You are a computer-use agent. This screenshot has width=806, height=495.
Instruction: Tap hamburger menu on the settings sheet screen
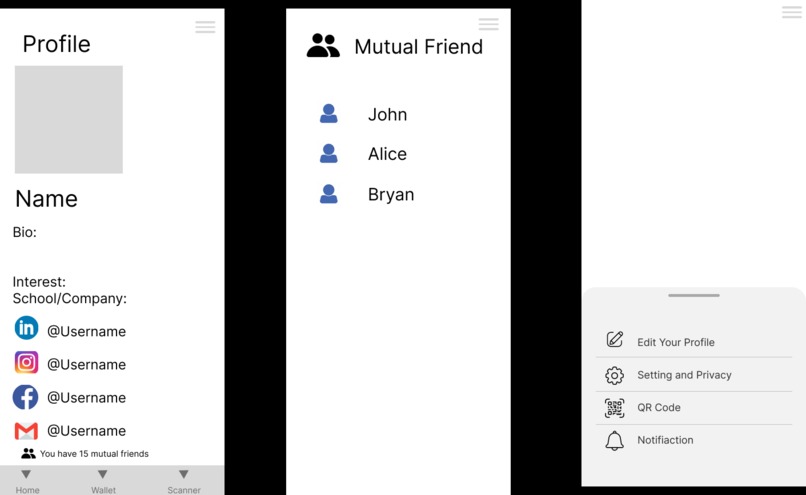click(792, 12)
